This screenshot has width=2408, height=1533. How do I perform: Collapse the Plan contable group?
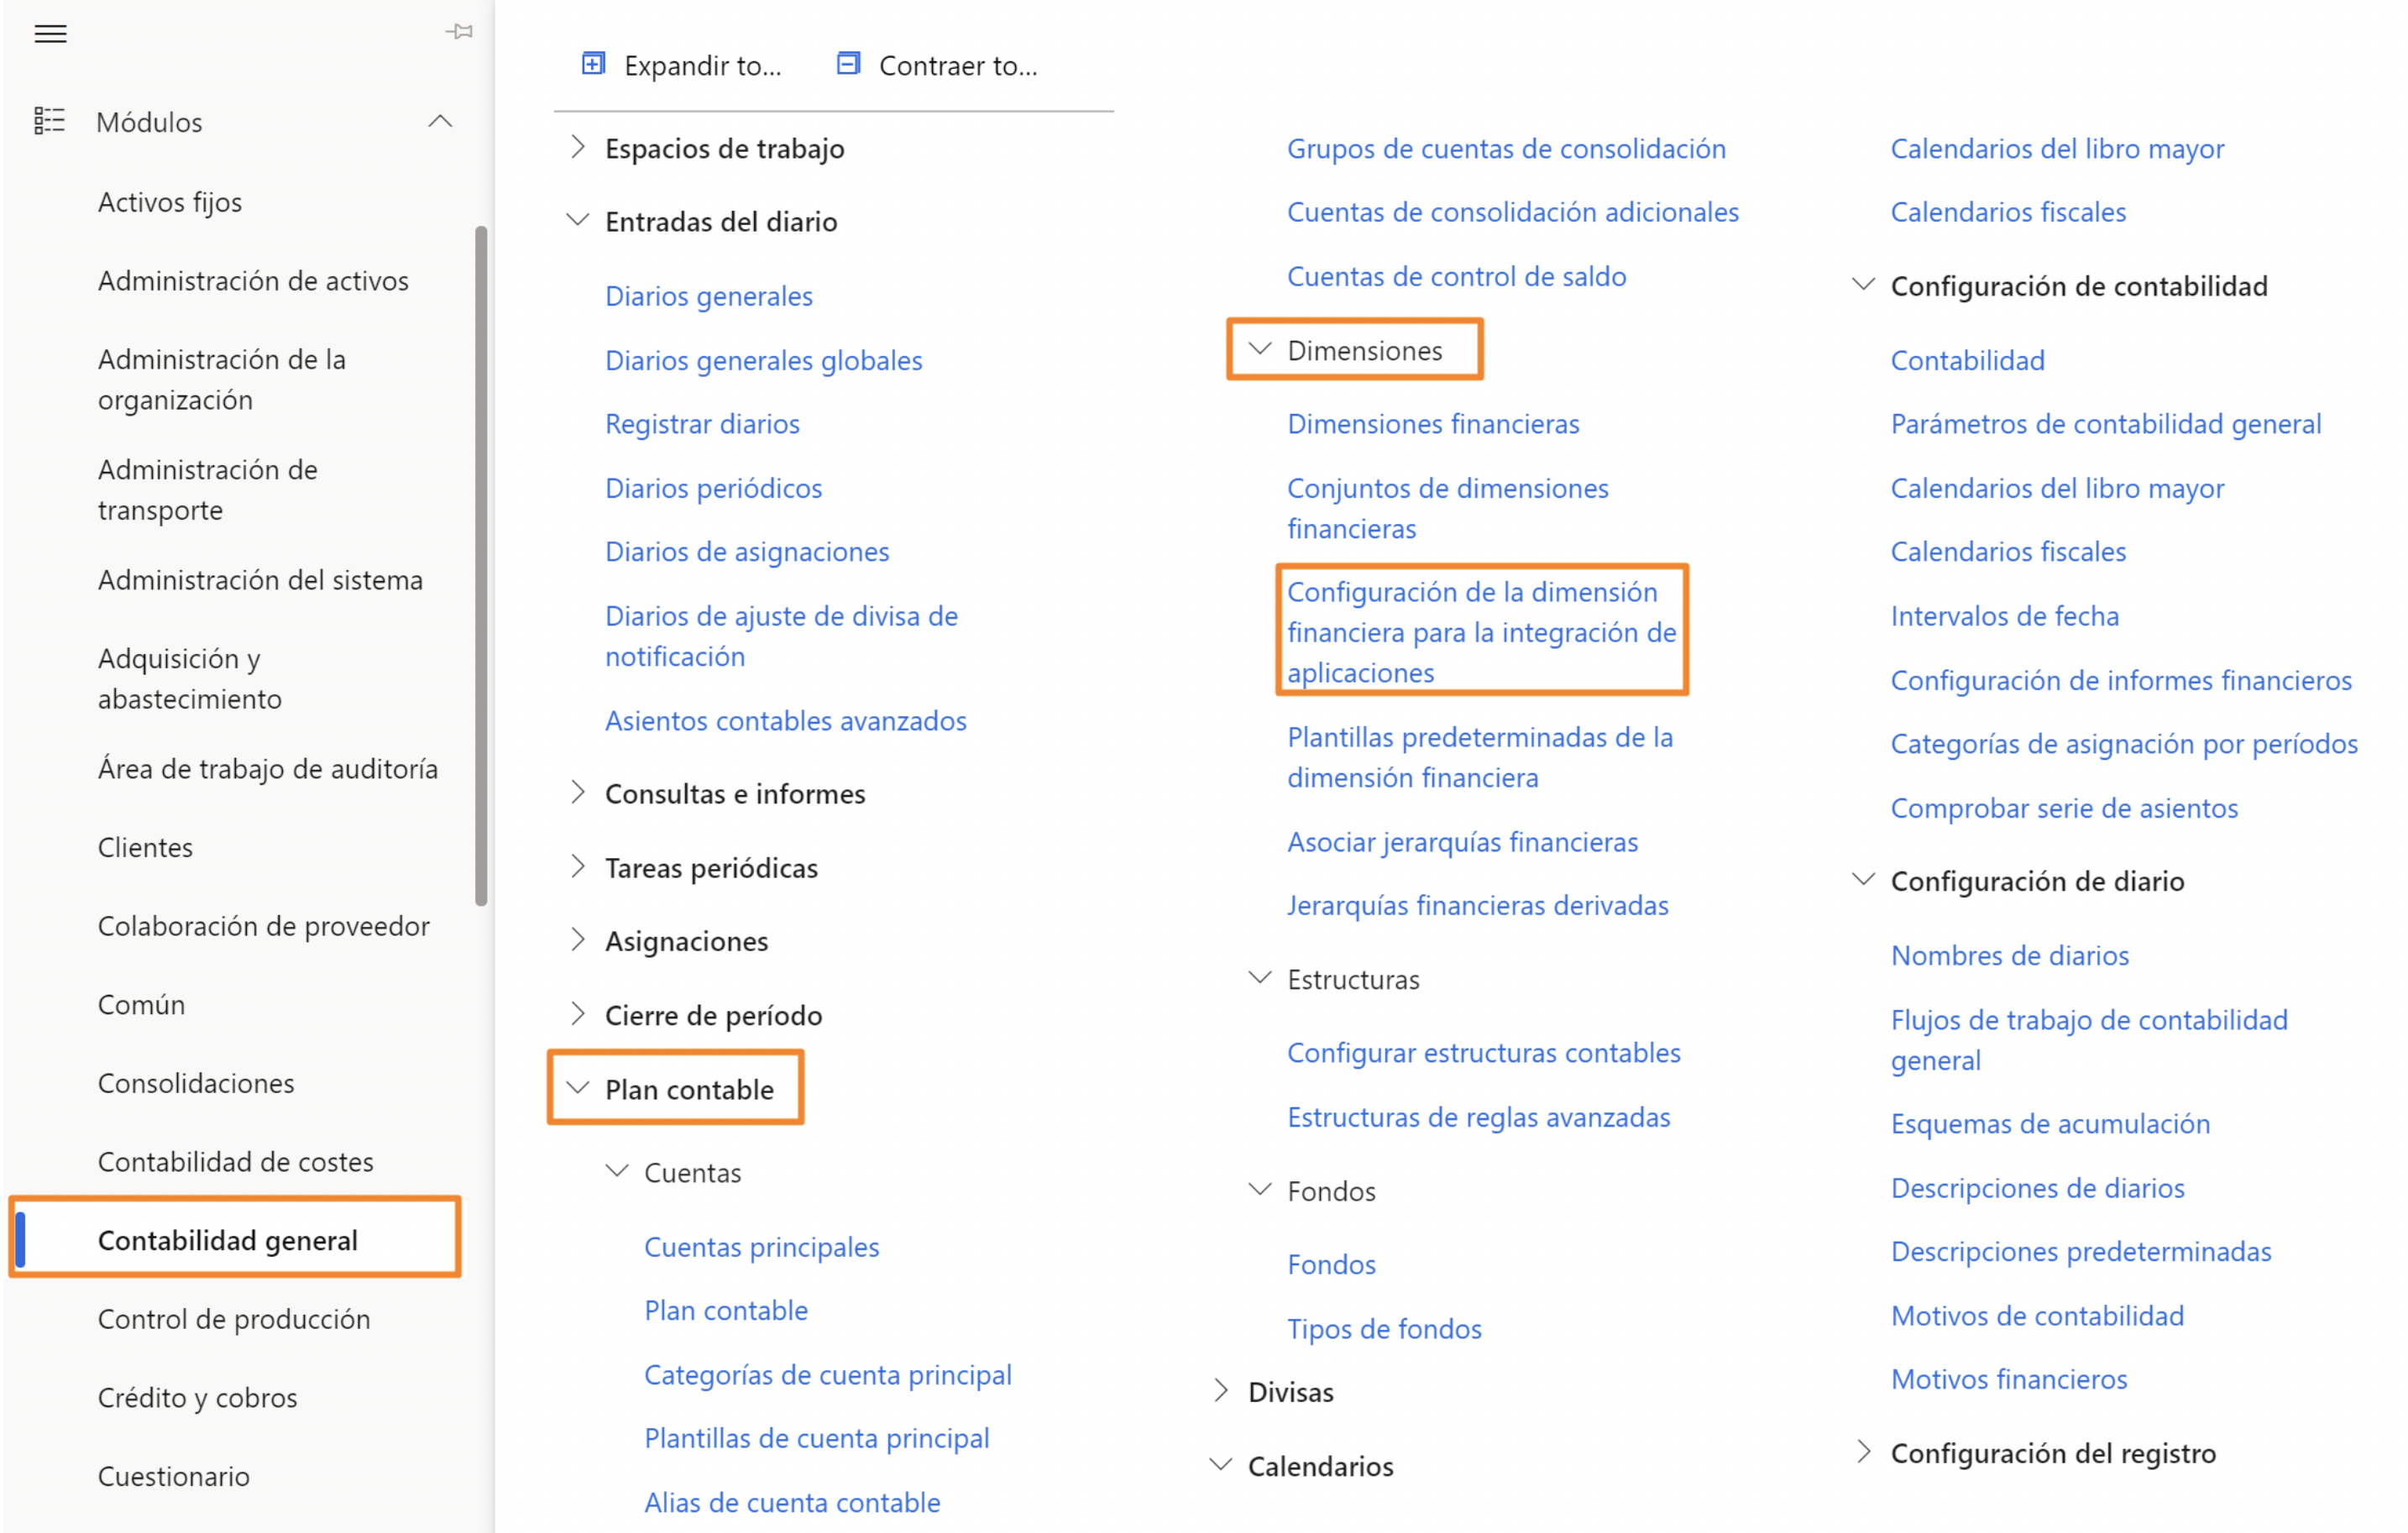577,1087
